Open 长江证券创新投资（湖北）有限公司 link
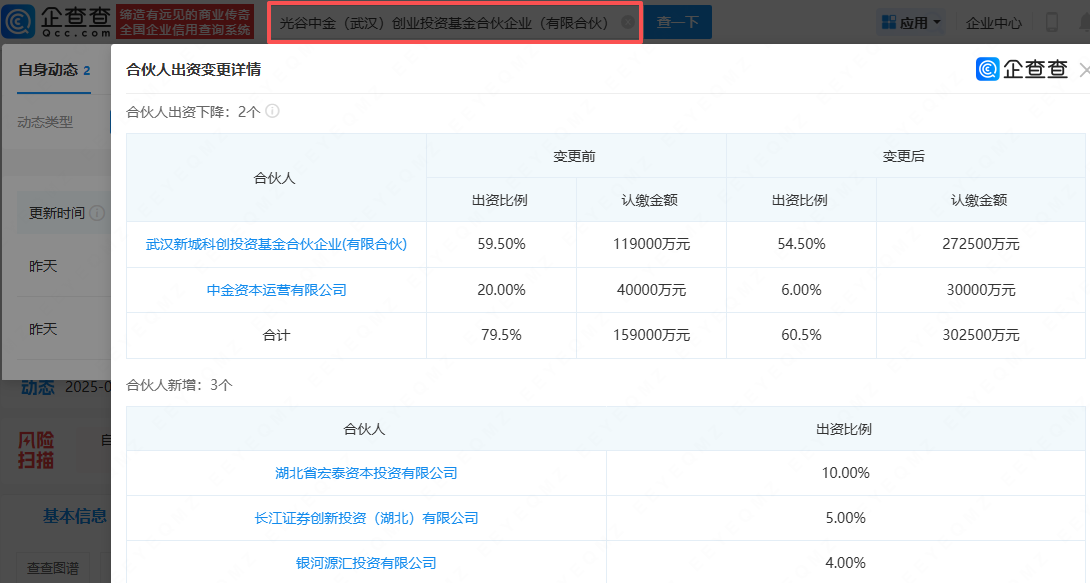The width and height of the screenshot is (1090, 583). tap(366, 518)
